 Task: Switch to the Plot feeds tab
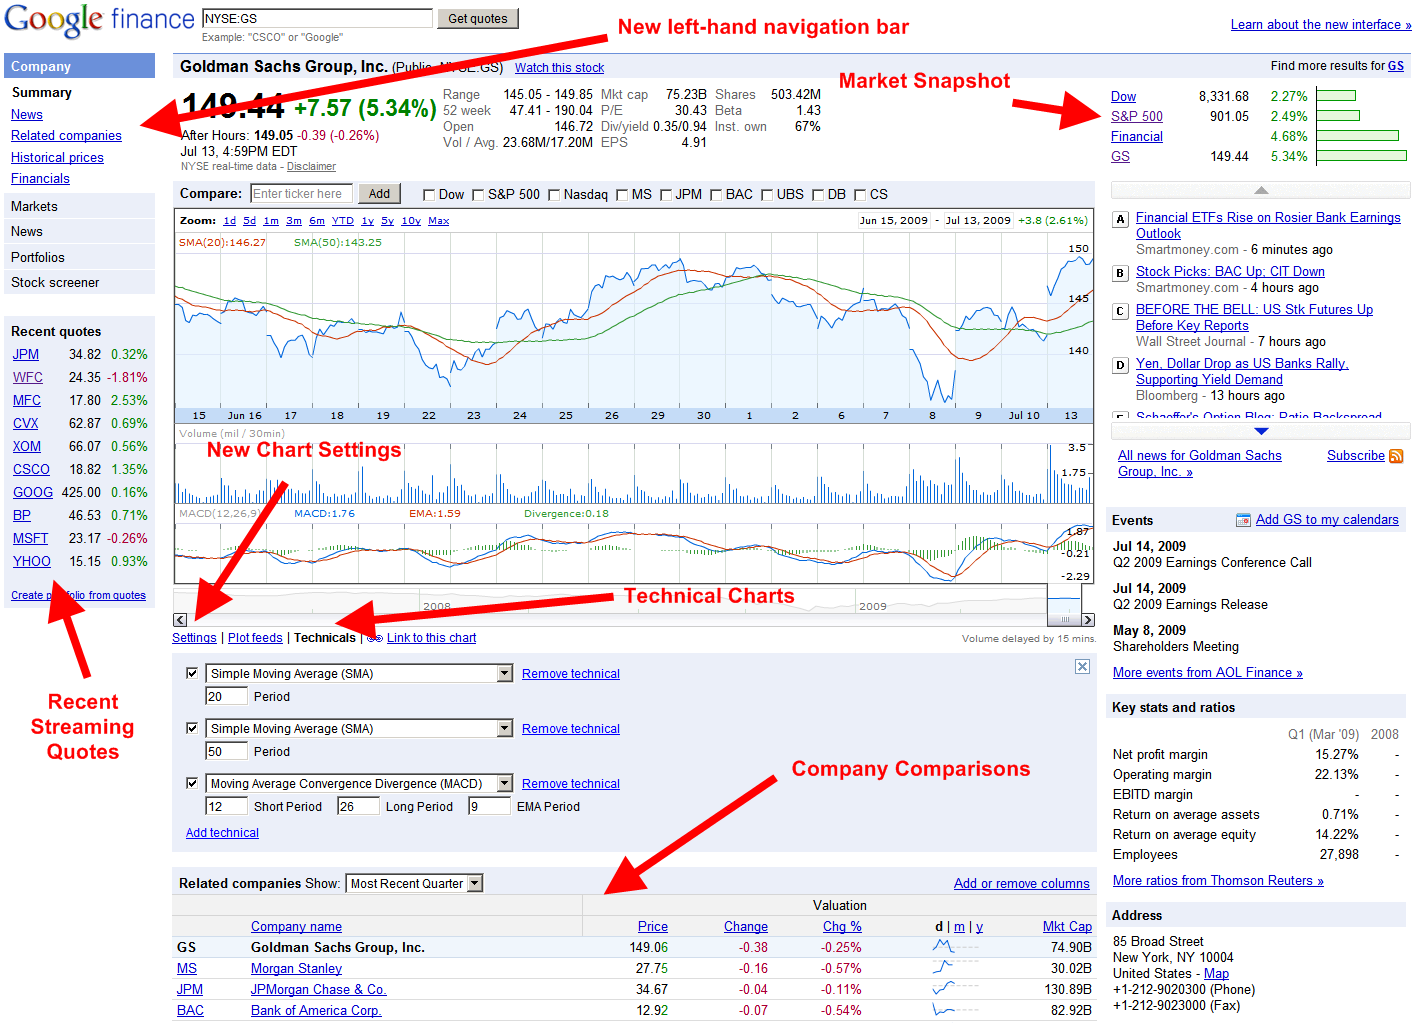(255, 638)
